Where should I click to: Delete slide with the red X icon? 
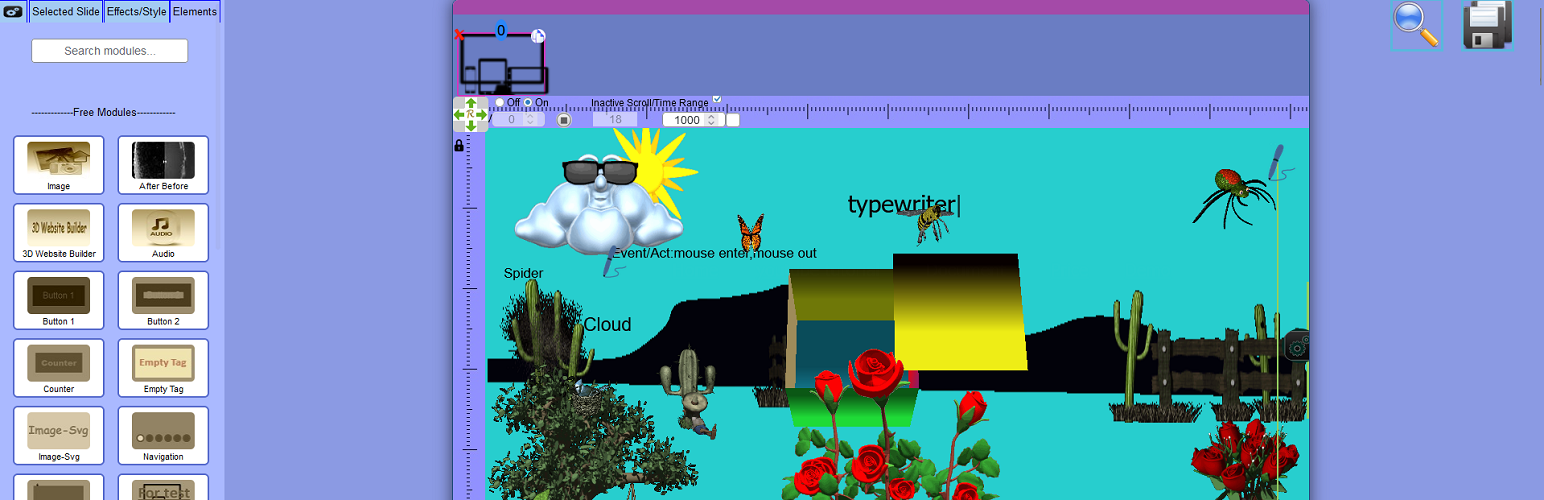coord(459,35)
